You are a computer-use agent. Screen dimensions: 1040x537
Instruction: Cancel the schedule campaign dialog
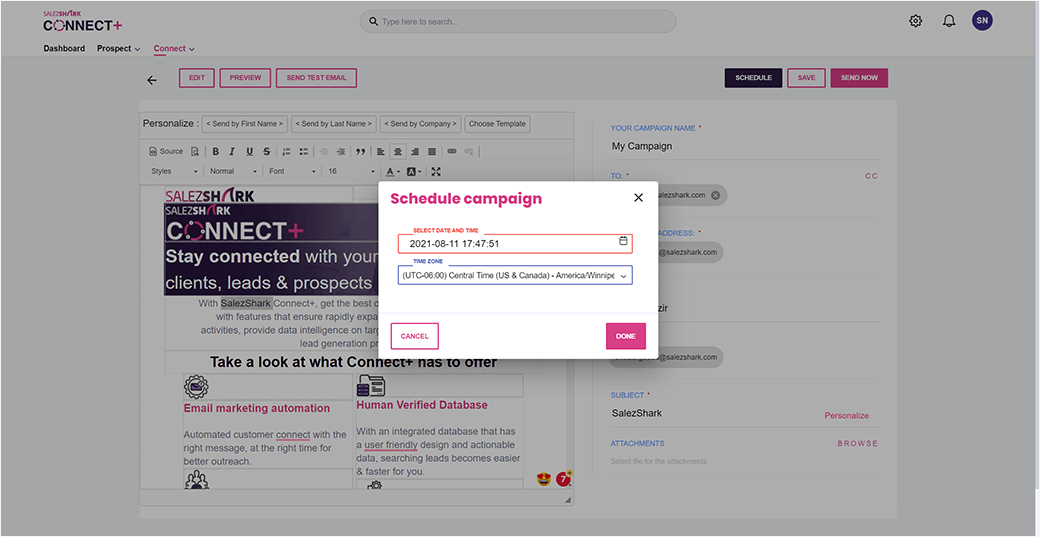click(x=414, y=336)
